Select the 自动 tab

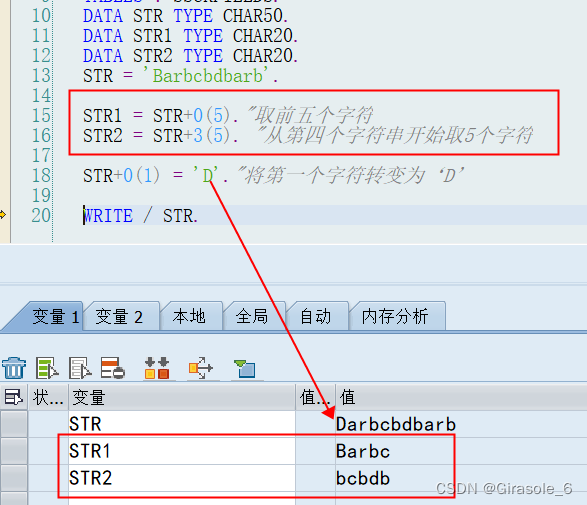coord(316,317)
